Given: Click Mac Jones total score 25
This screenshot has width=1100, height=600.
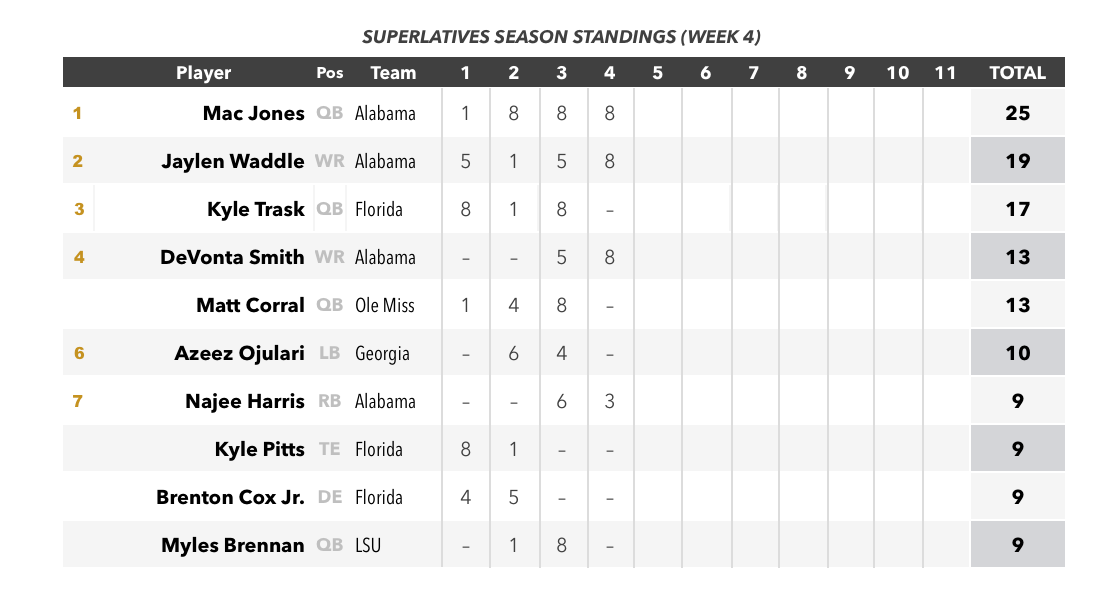Looking at the screenshot, I should pyautogui.click(x=1017, y=113).
